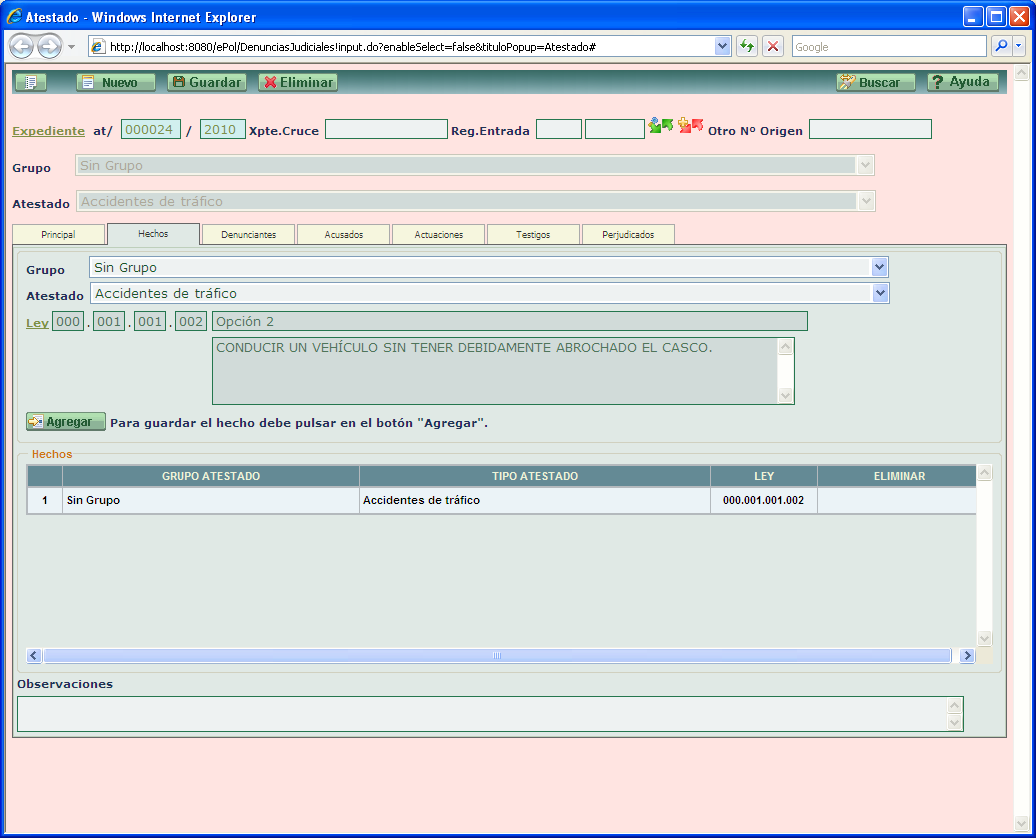Expand the Grupo dropdown in Hechos tab
This screenshot has height=838, width=1036.
click(x=880, y=267)
